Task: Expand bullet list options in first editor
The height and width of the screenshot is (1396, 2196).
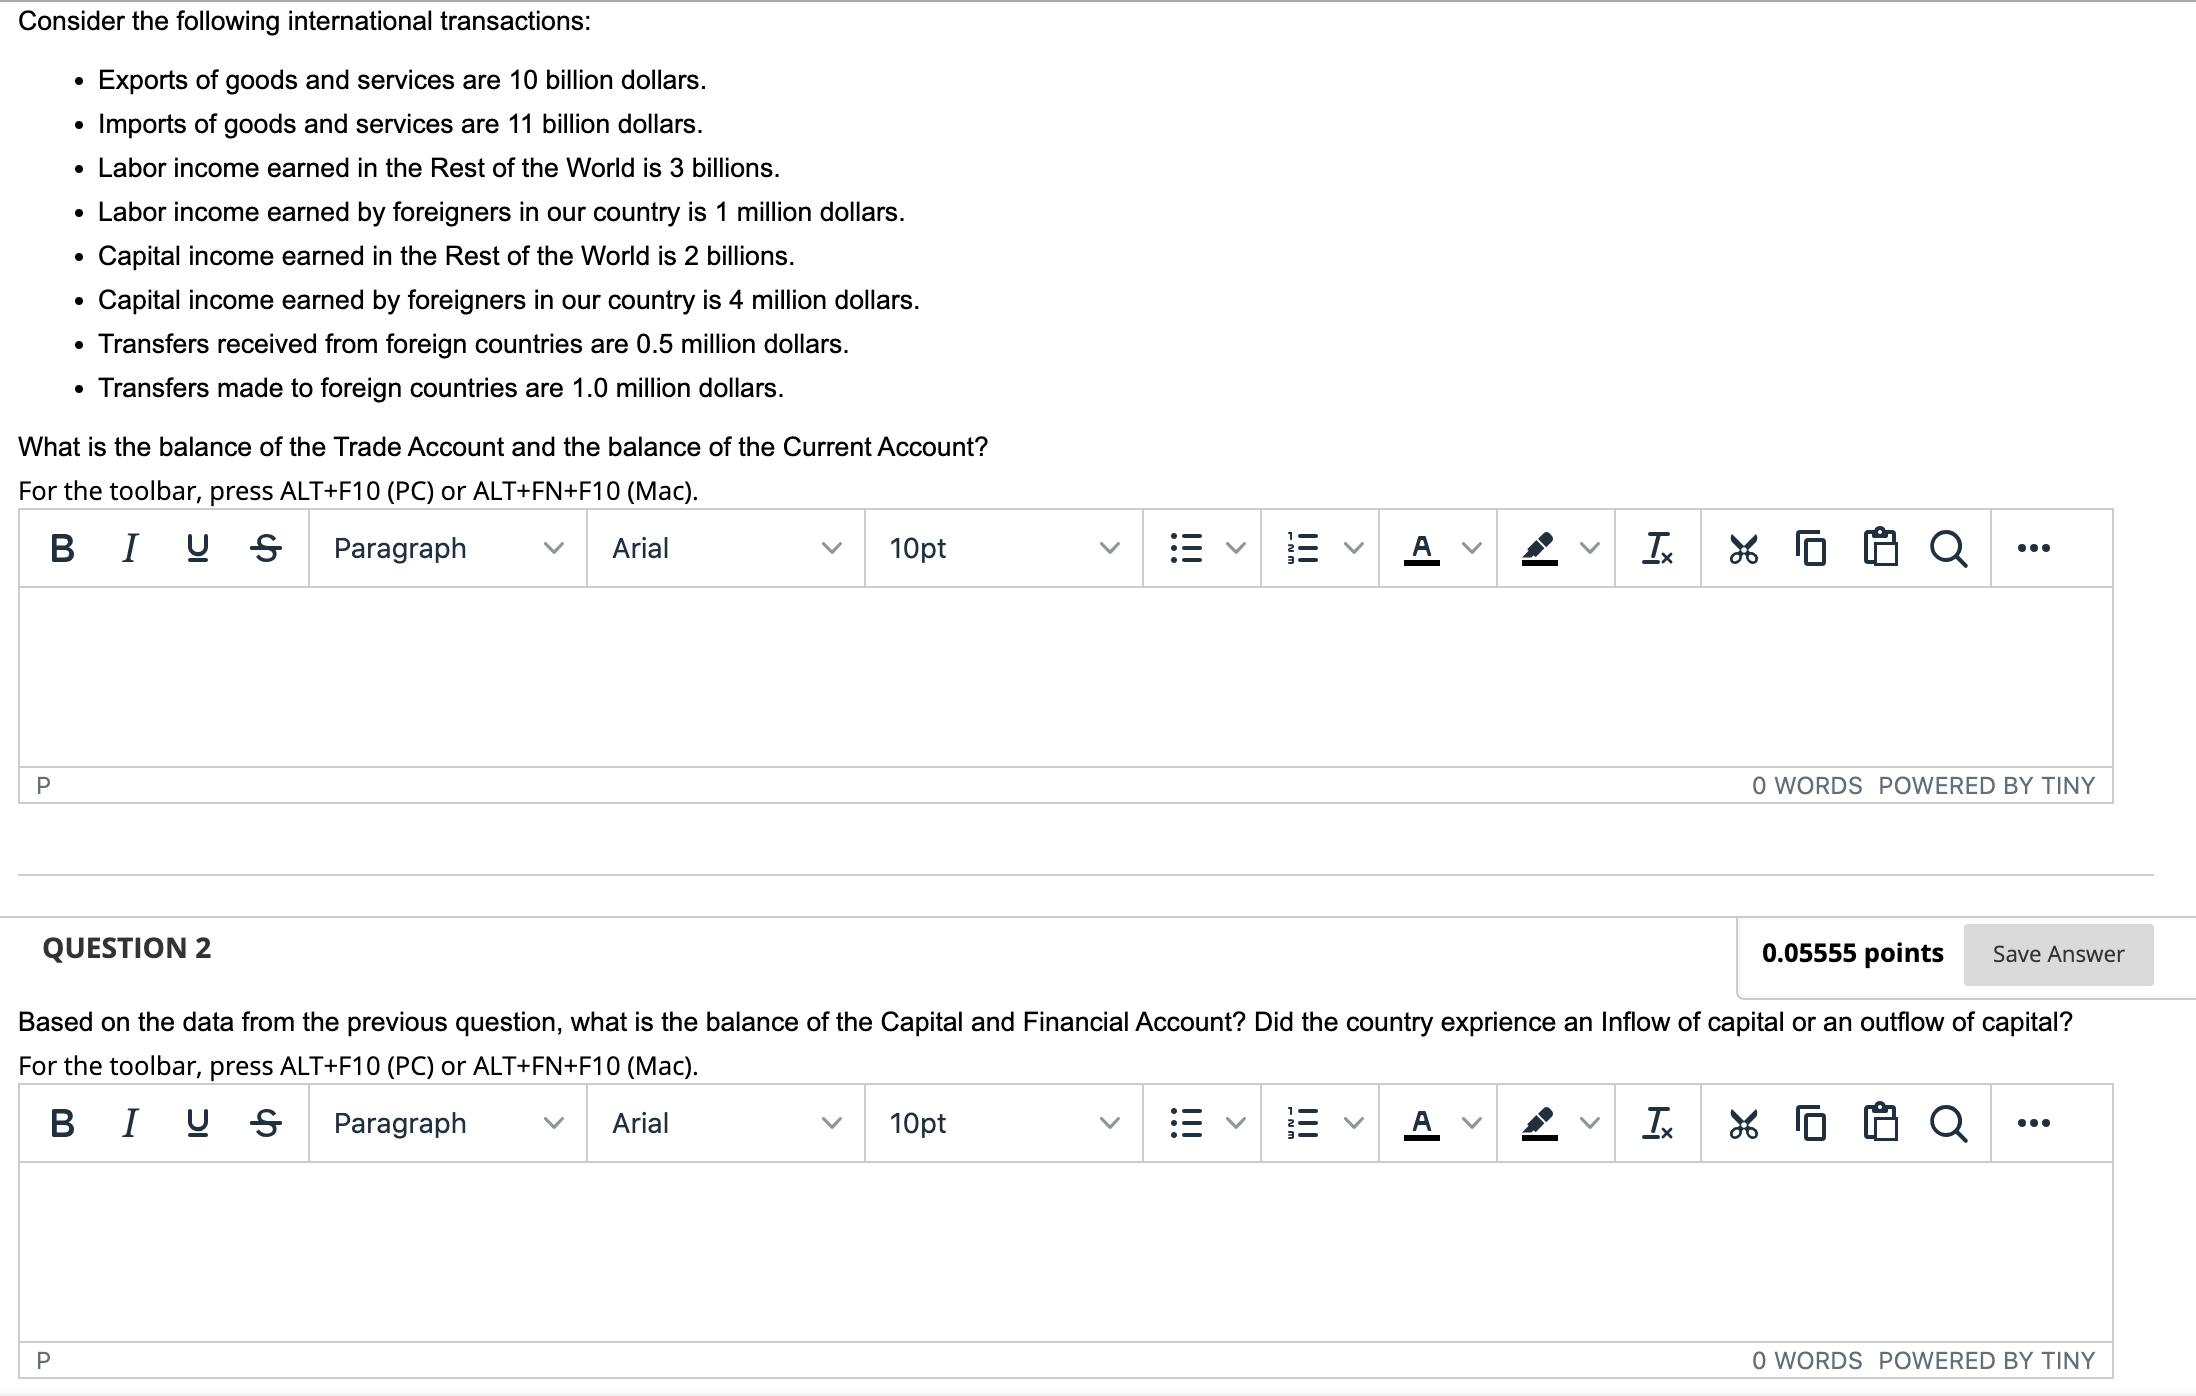Action: tap(1237, 548)
